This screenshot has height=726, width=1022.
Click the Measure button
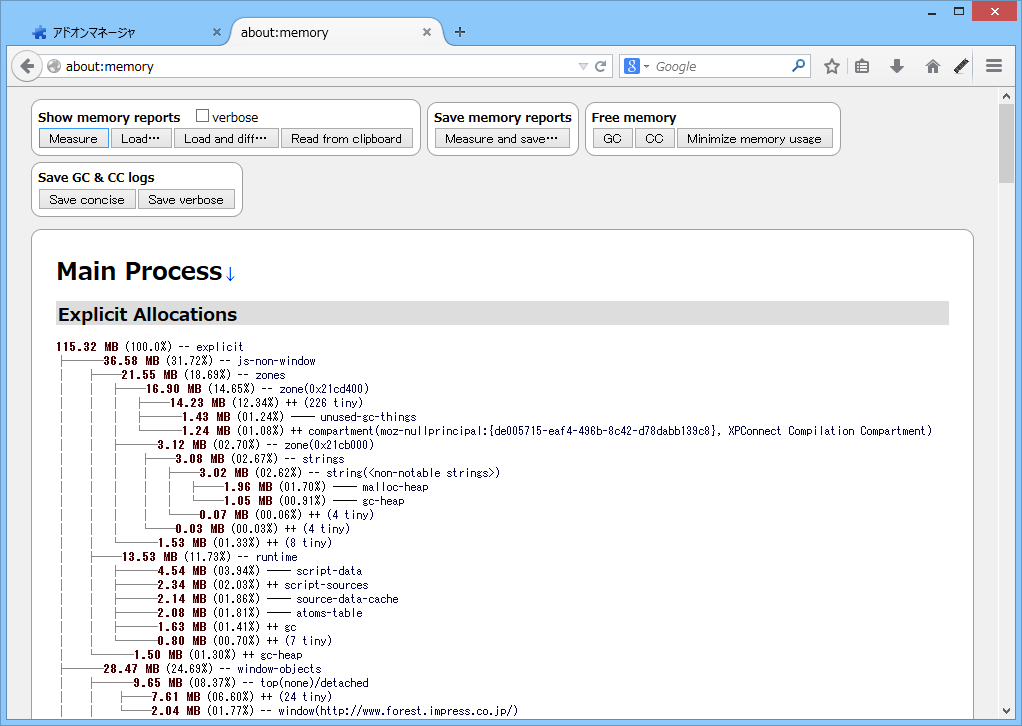pyautogui.click(x=73, y=138)
